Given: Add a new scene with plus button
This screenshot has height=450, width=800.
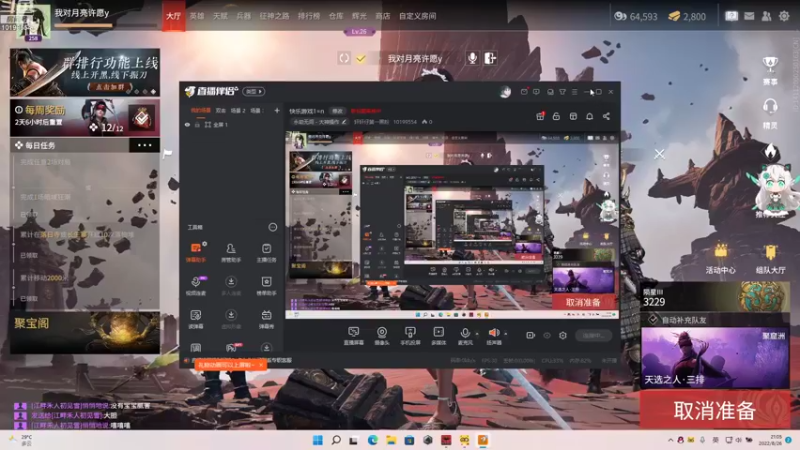Looking at the screenshot, I should [x=277, y=110].
